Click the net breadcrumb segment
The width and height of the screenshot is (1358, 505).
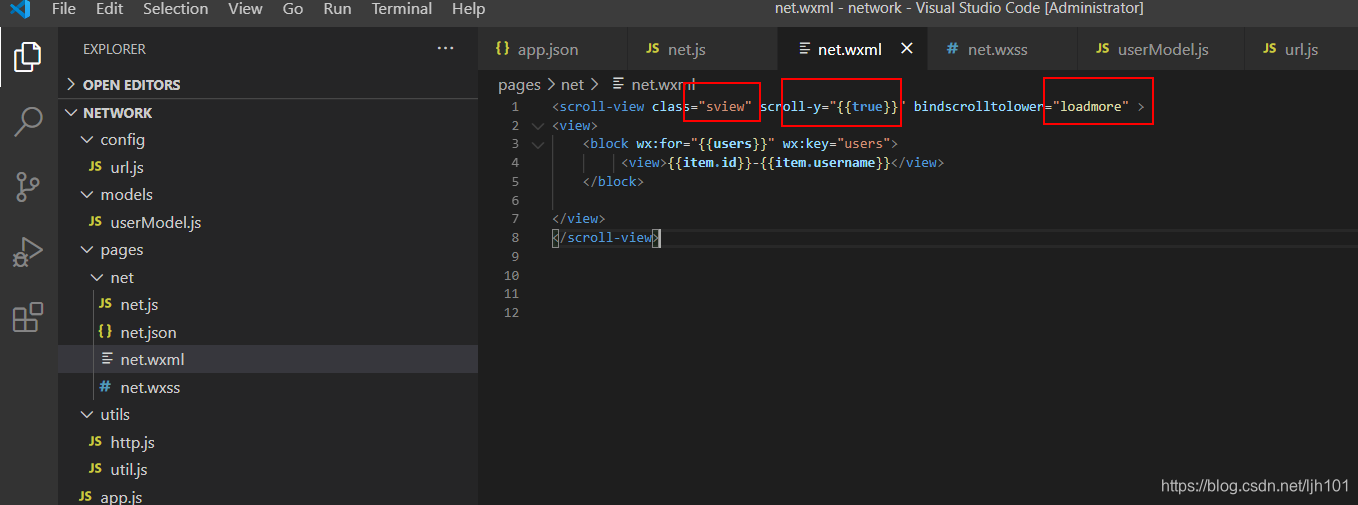pos(572,85)
